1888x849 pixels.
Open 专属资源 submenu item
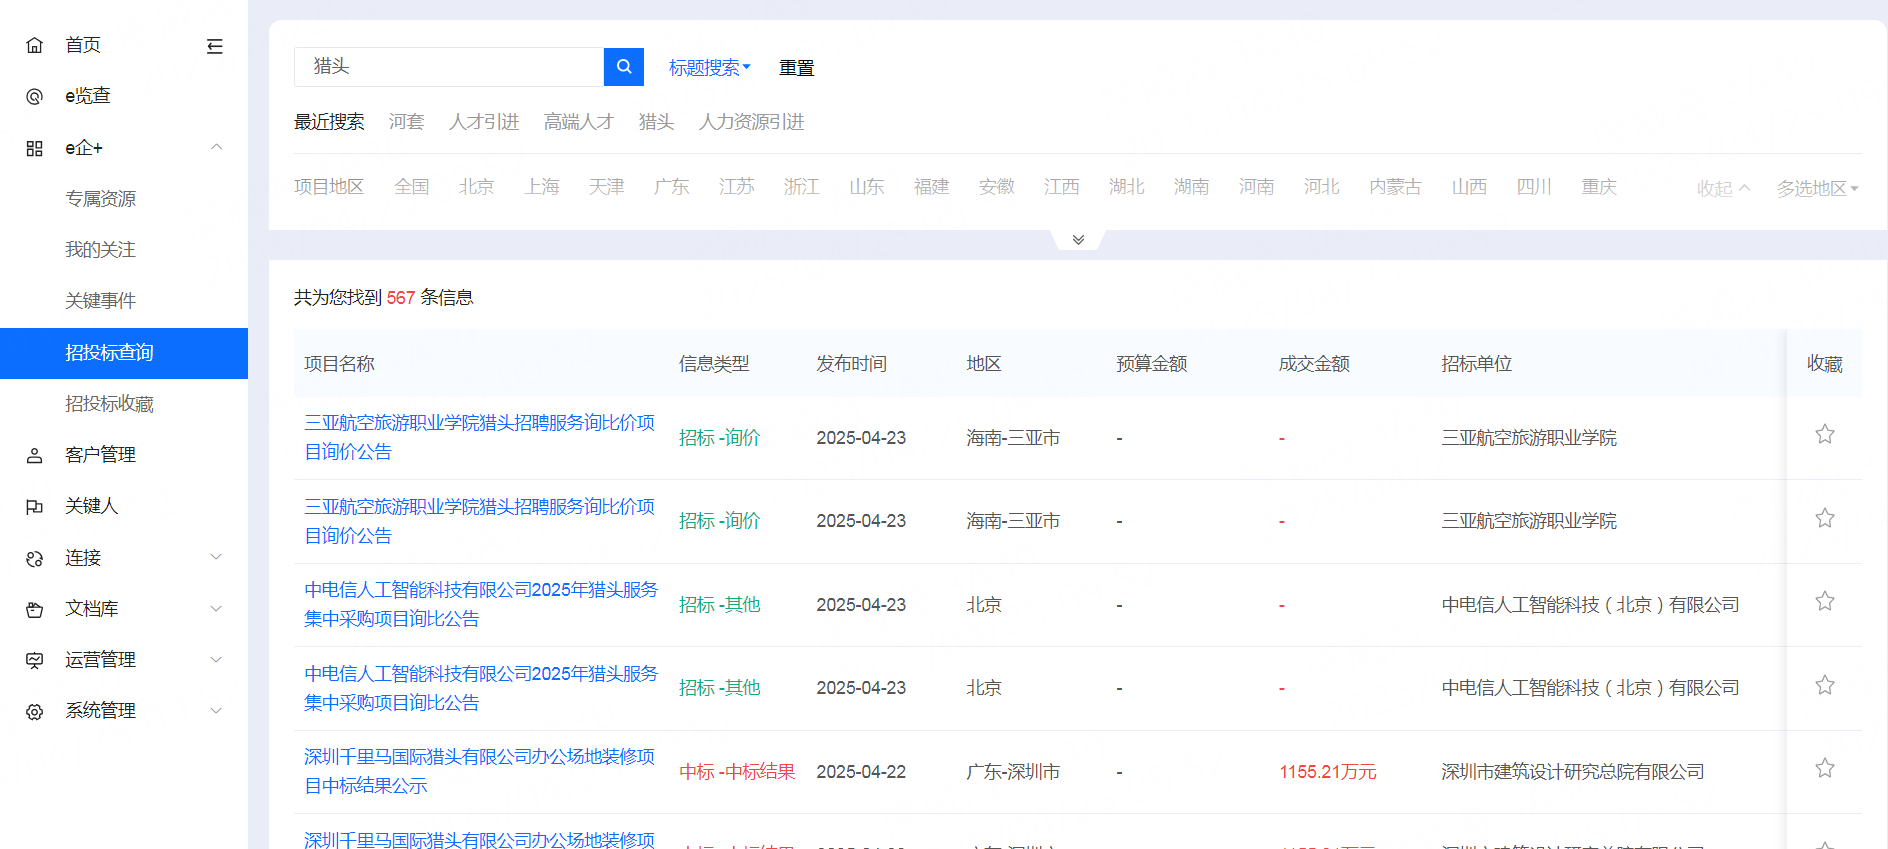(x=101, y=199)
